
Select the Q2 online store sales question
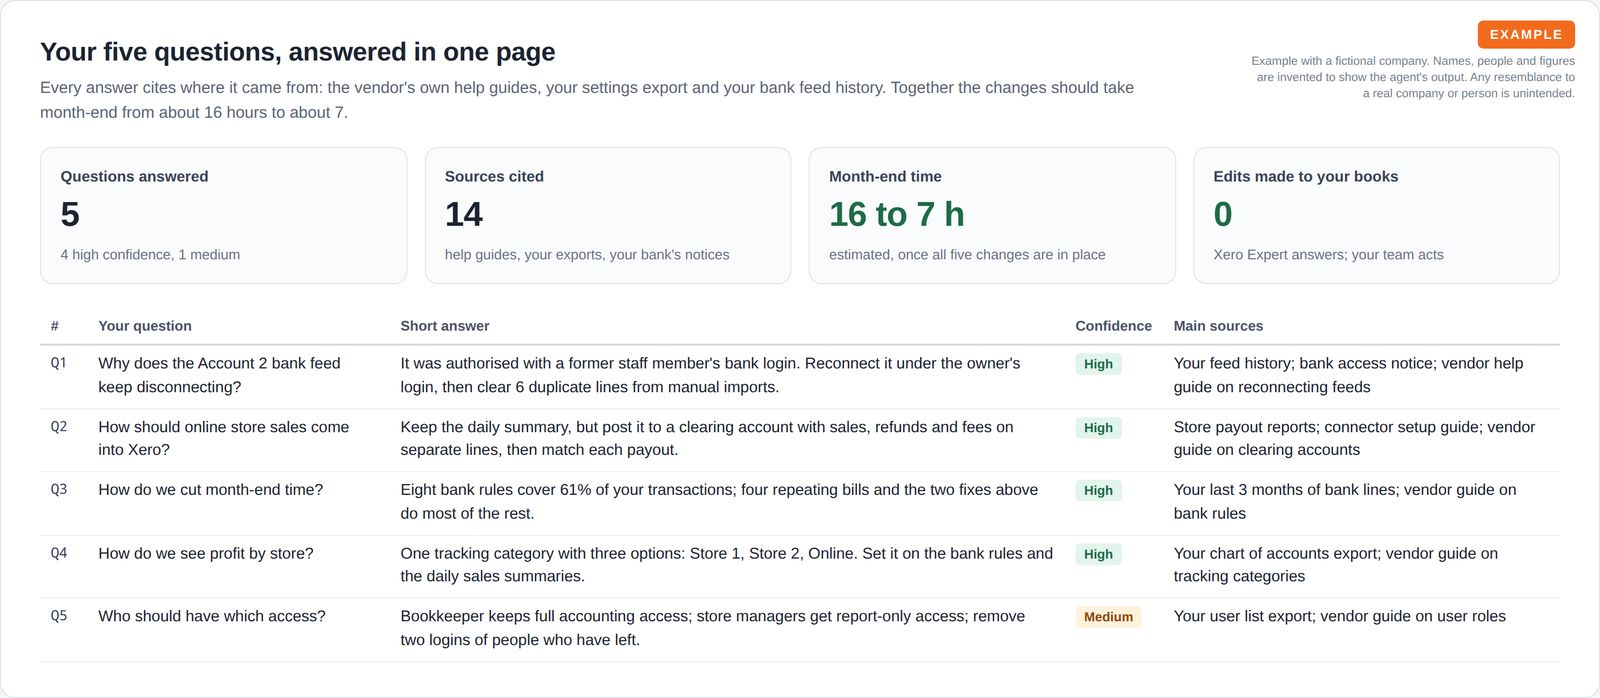coord(224,439)
